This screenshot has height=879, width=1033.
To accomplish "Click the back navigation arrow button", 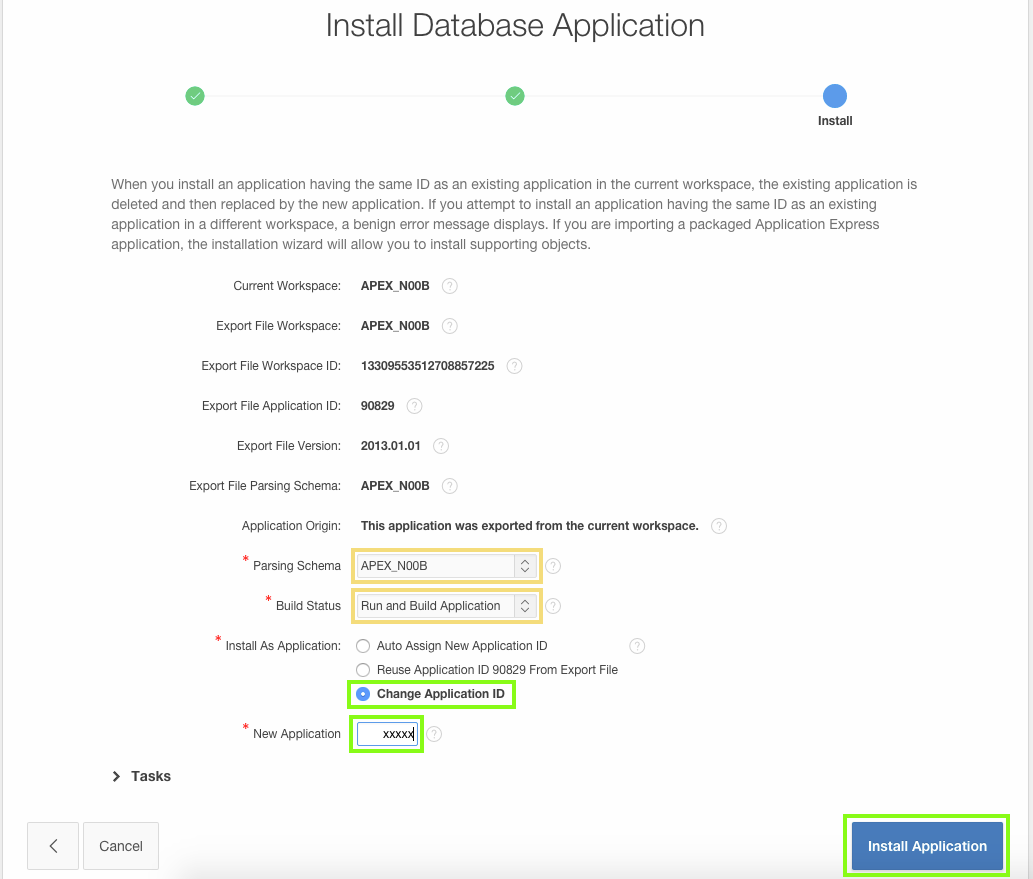I will point(52,845).
